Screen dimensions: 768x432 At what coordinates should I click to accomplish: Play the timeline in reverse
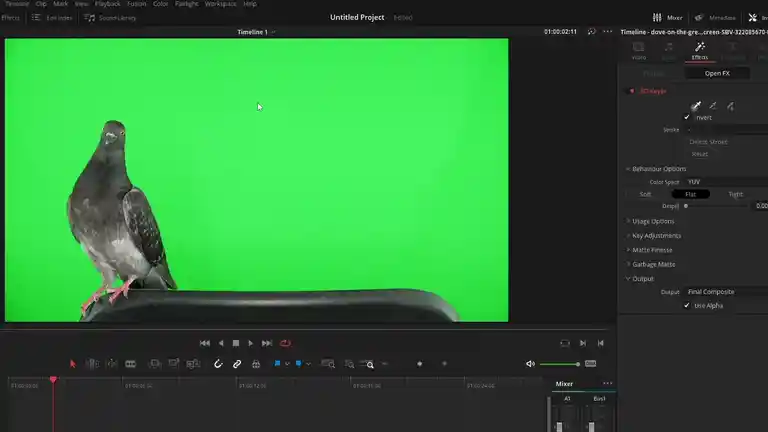tap(221, 343)
